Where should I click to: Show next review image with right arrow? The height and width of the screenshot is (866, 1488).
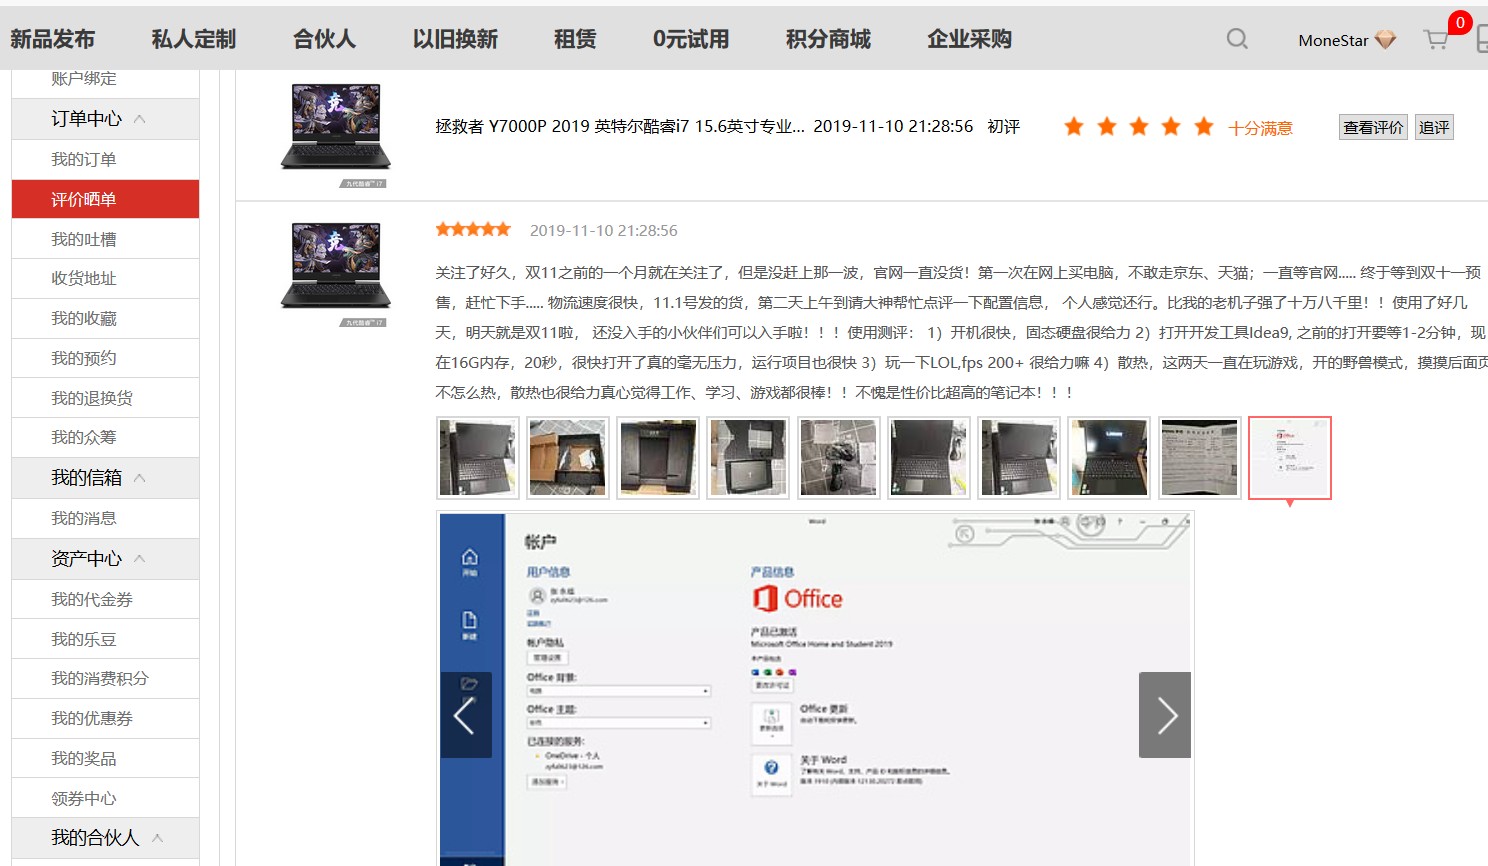[x=1165, y=715]
